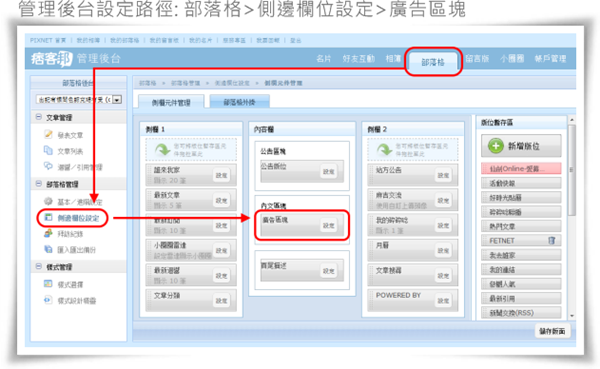This screenshot has height=369, width=600.
Task: Open the 文章列表 page
Action: point(70,151)
